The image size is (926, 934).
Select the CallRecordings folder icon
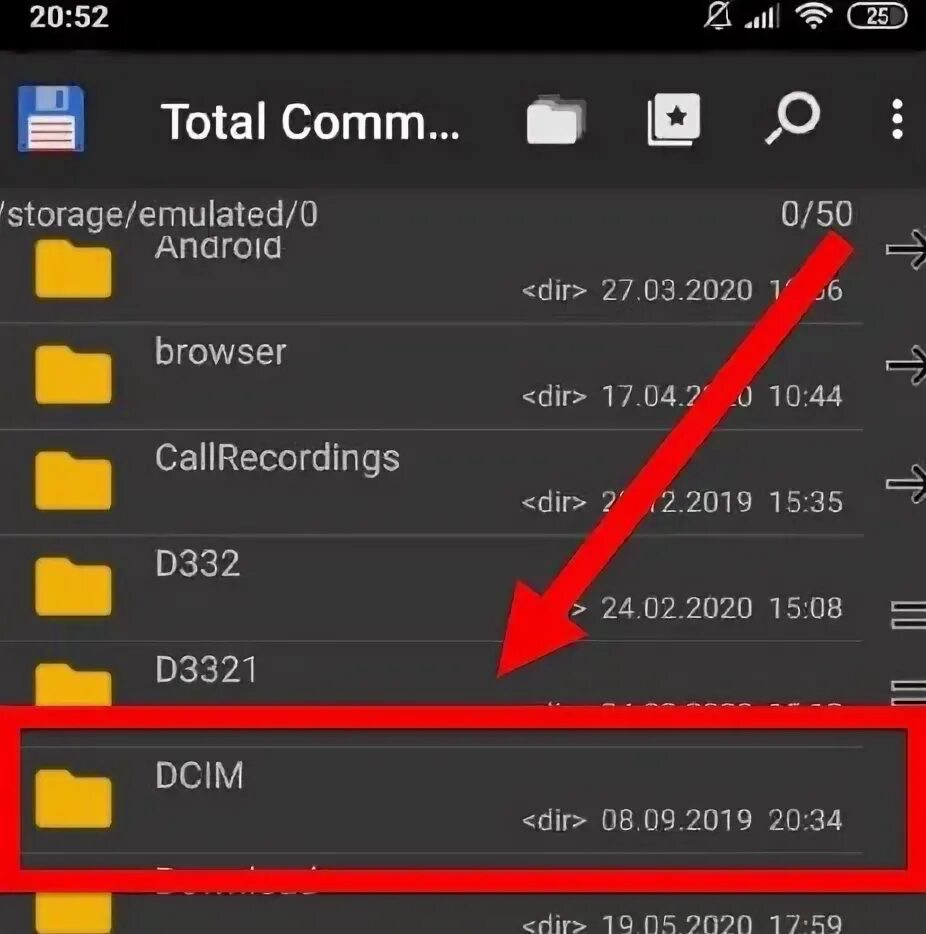coord(73,481)
